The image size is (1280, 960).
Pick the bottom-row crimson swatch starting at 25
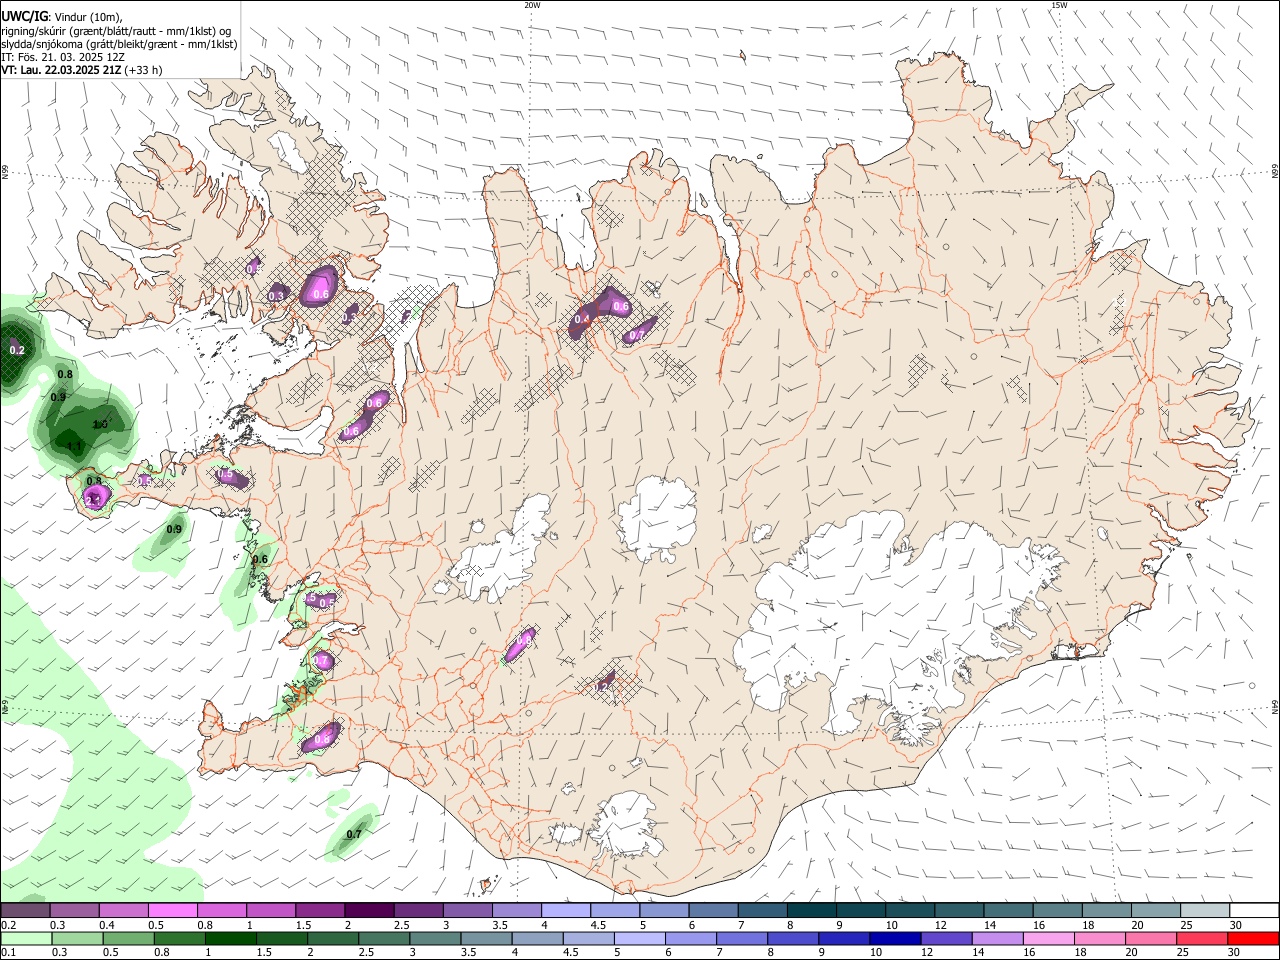tap(1203, 938)
